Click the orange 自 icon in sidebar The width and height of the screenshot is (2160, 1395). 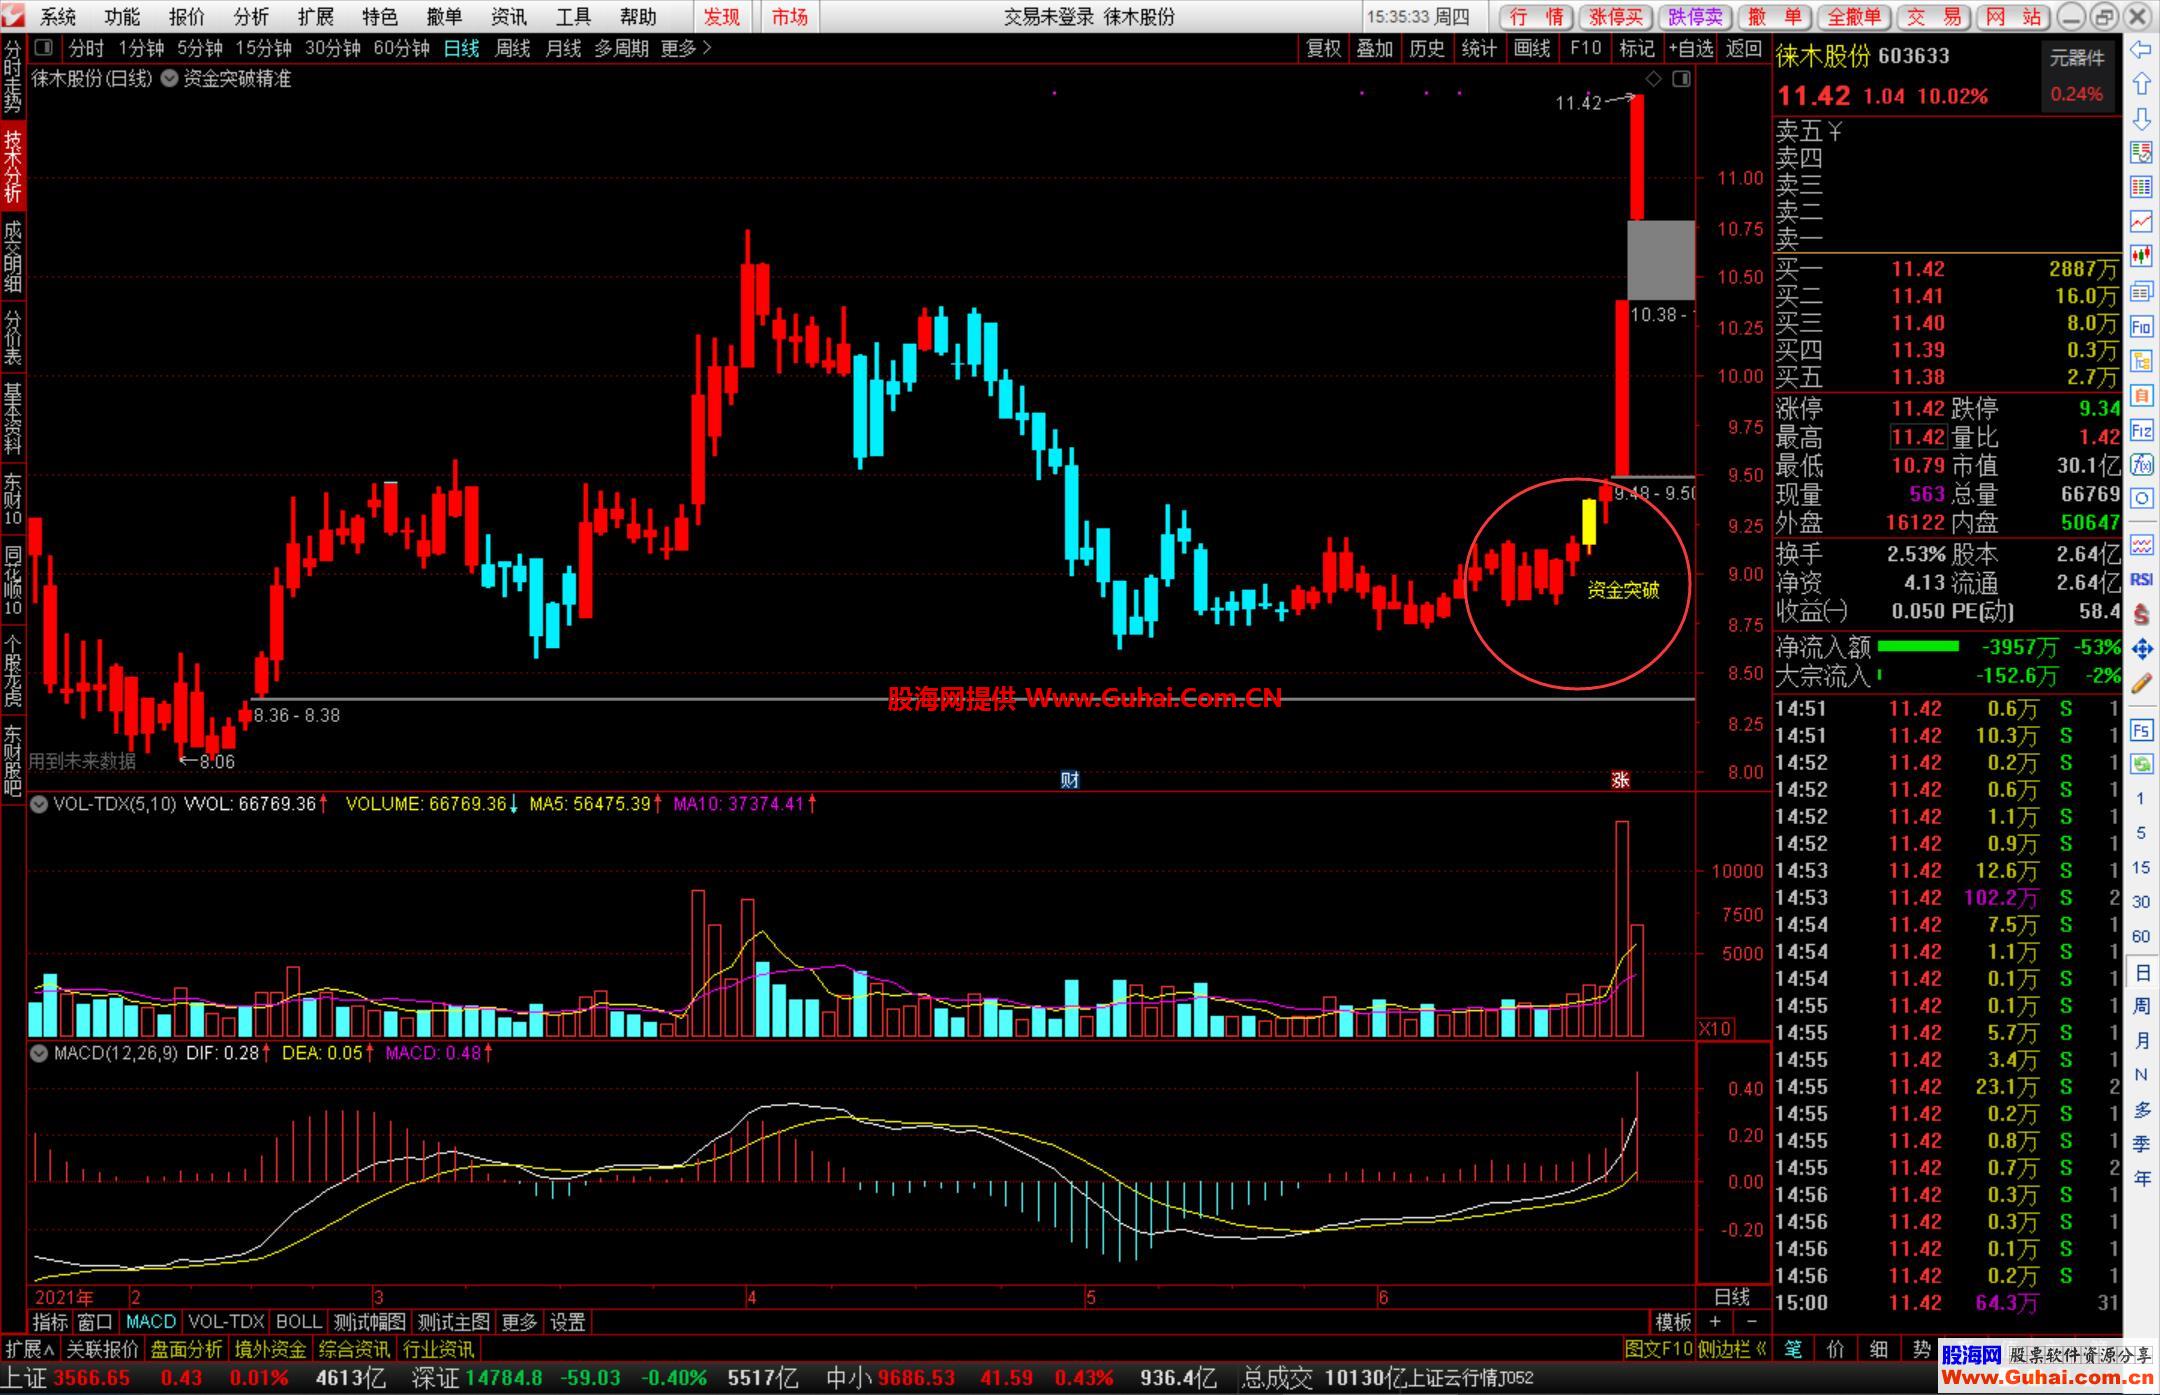[2141, 396]
